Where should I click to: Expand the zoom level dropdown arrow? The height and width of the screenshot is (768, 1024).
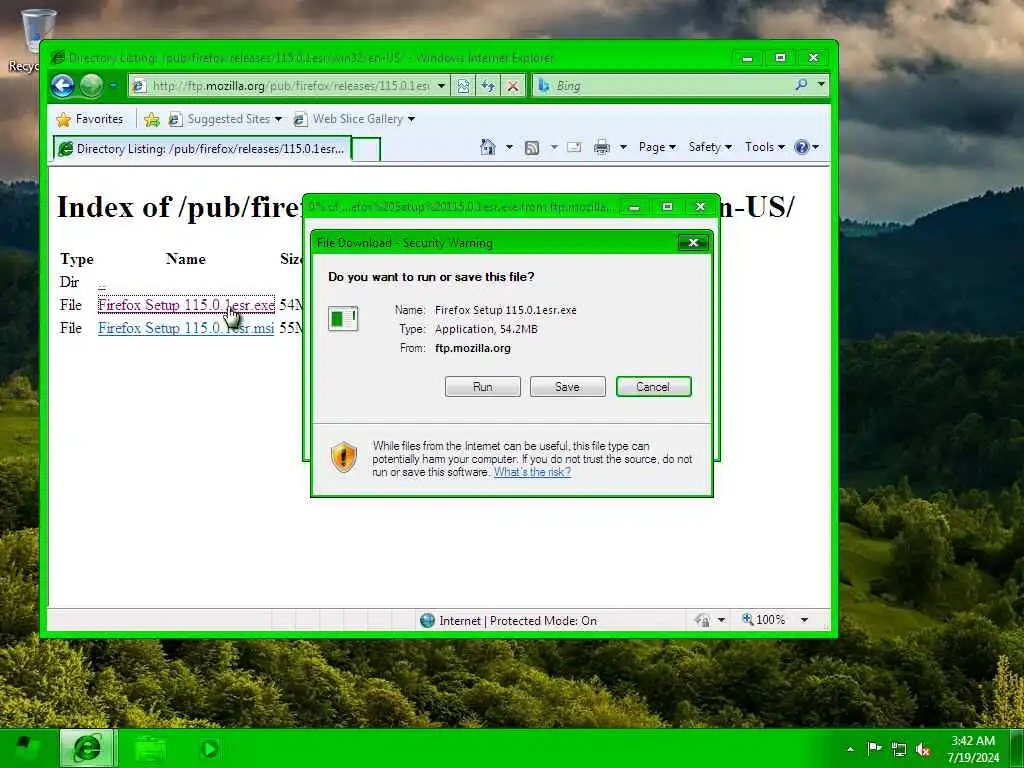[805, 620]
